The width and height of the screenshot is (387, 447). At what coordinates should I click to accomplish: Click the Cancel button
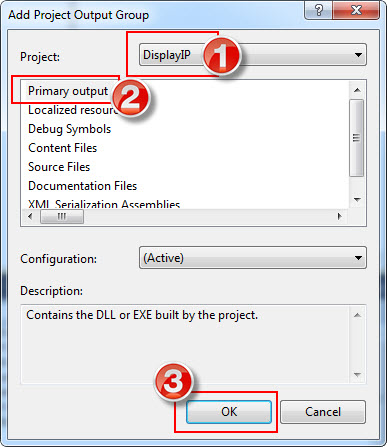tap(323, 412)
